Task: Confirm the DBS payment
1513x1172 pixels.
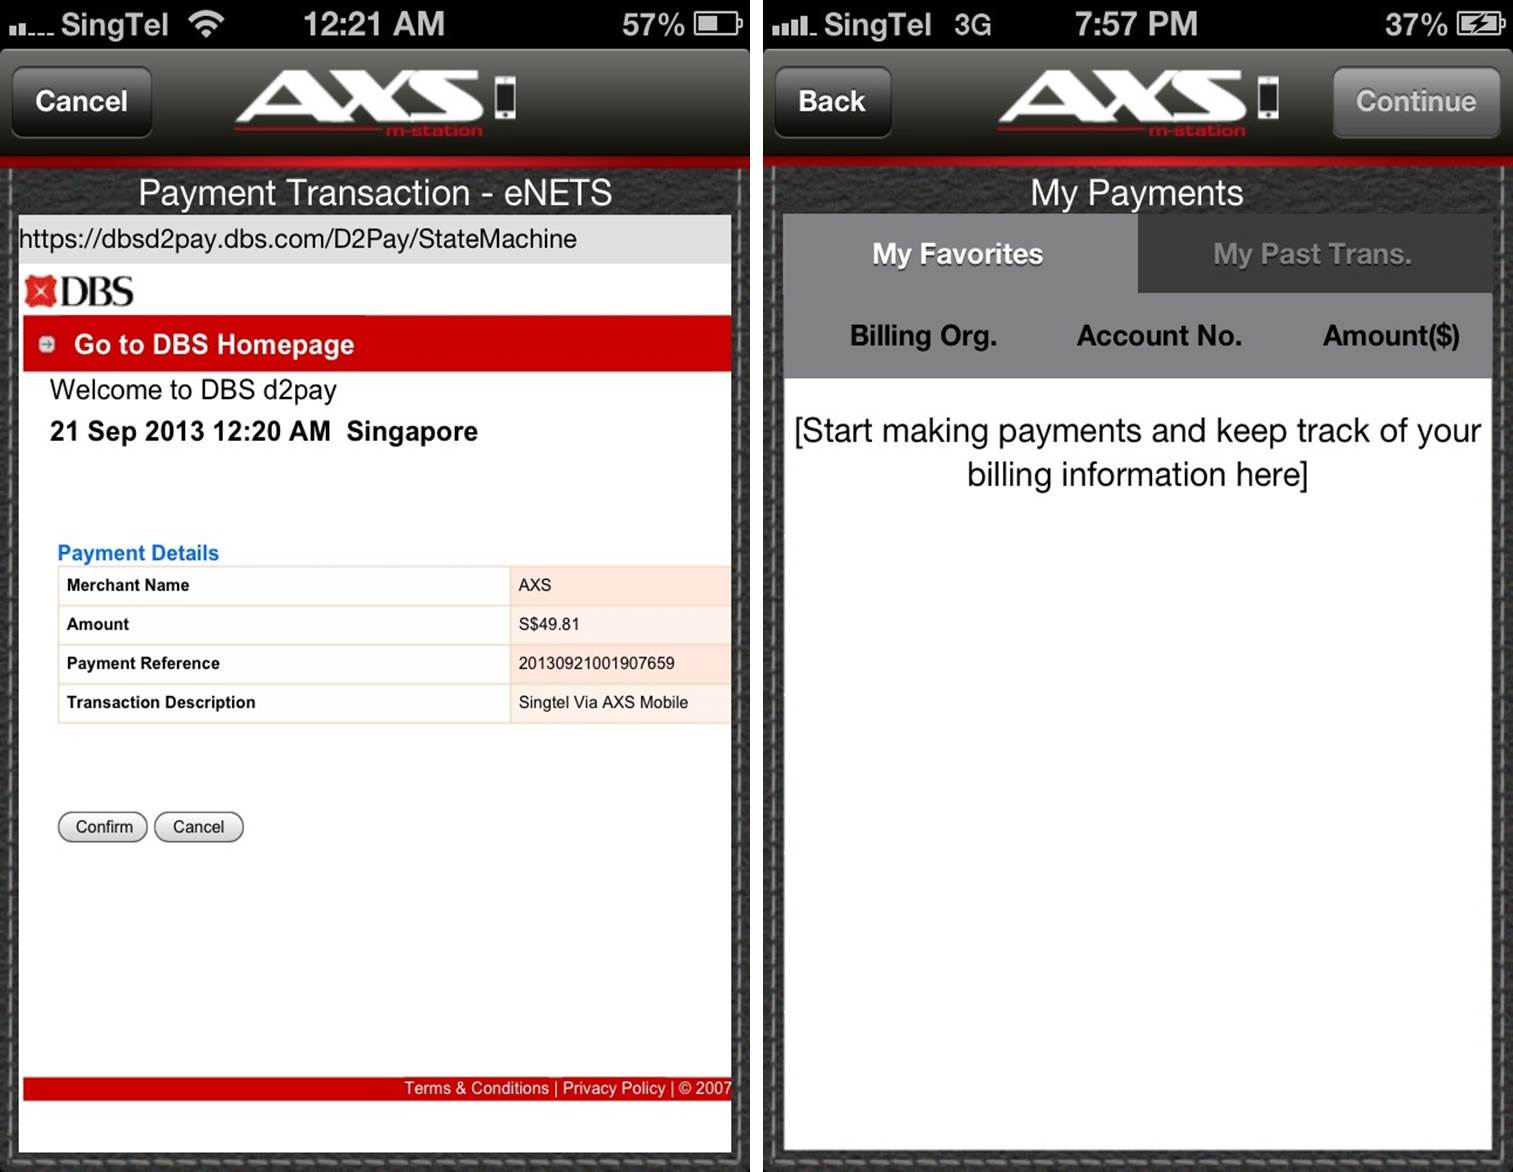Action: coord(103,827)
